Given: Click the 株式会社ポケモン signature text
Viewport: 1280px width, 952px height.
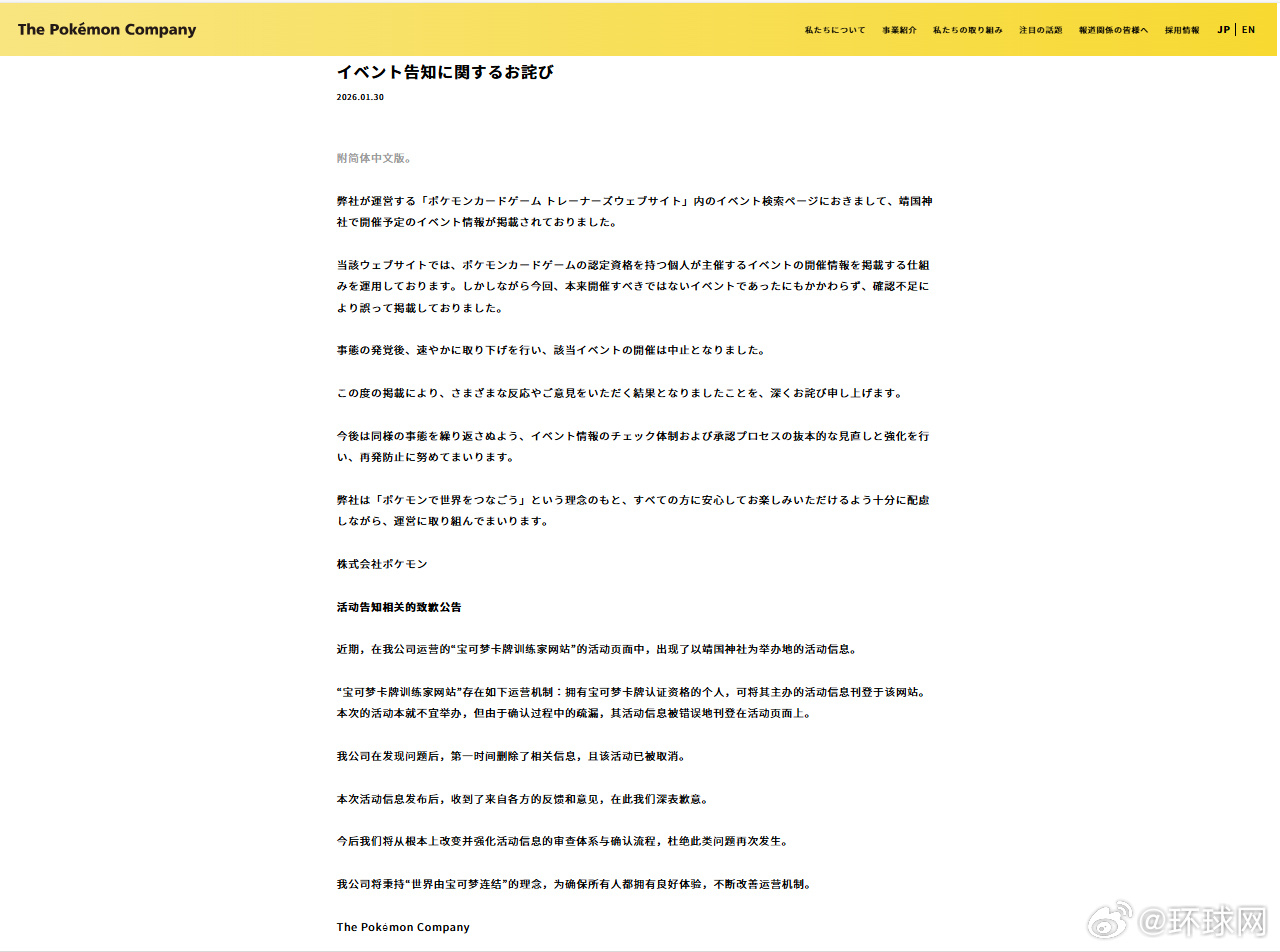Looking at the screenshot, I should 380,563.
